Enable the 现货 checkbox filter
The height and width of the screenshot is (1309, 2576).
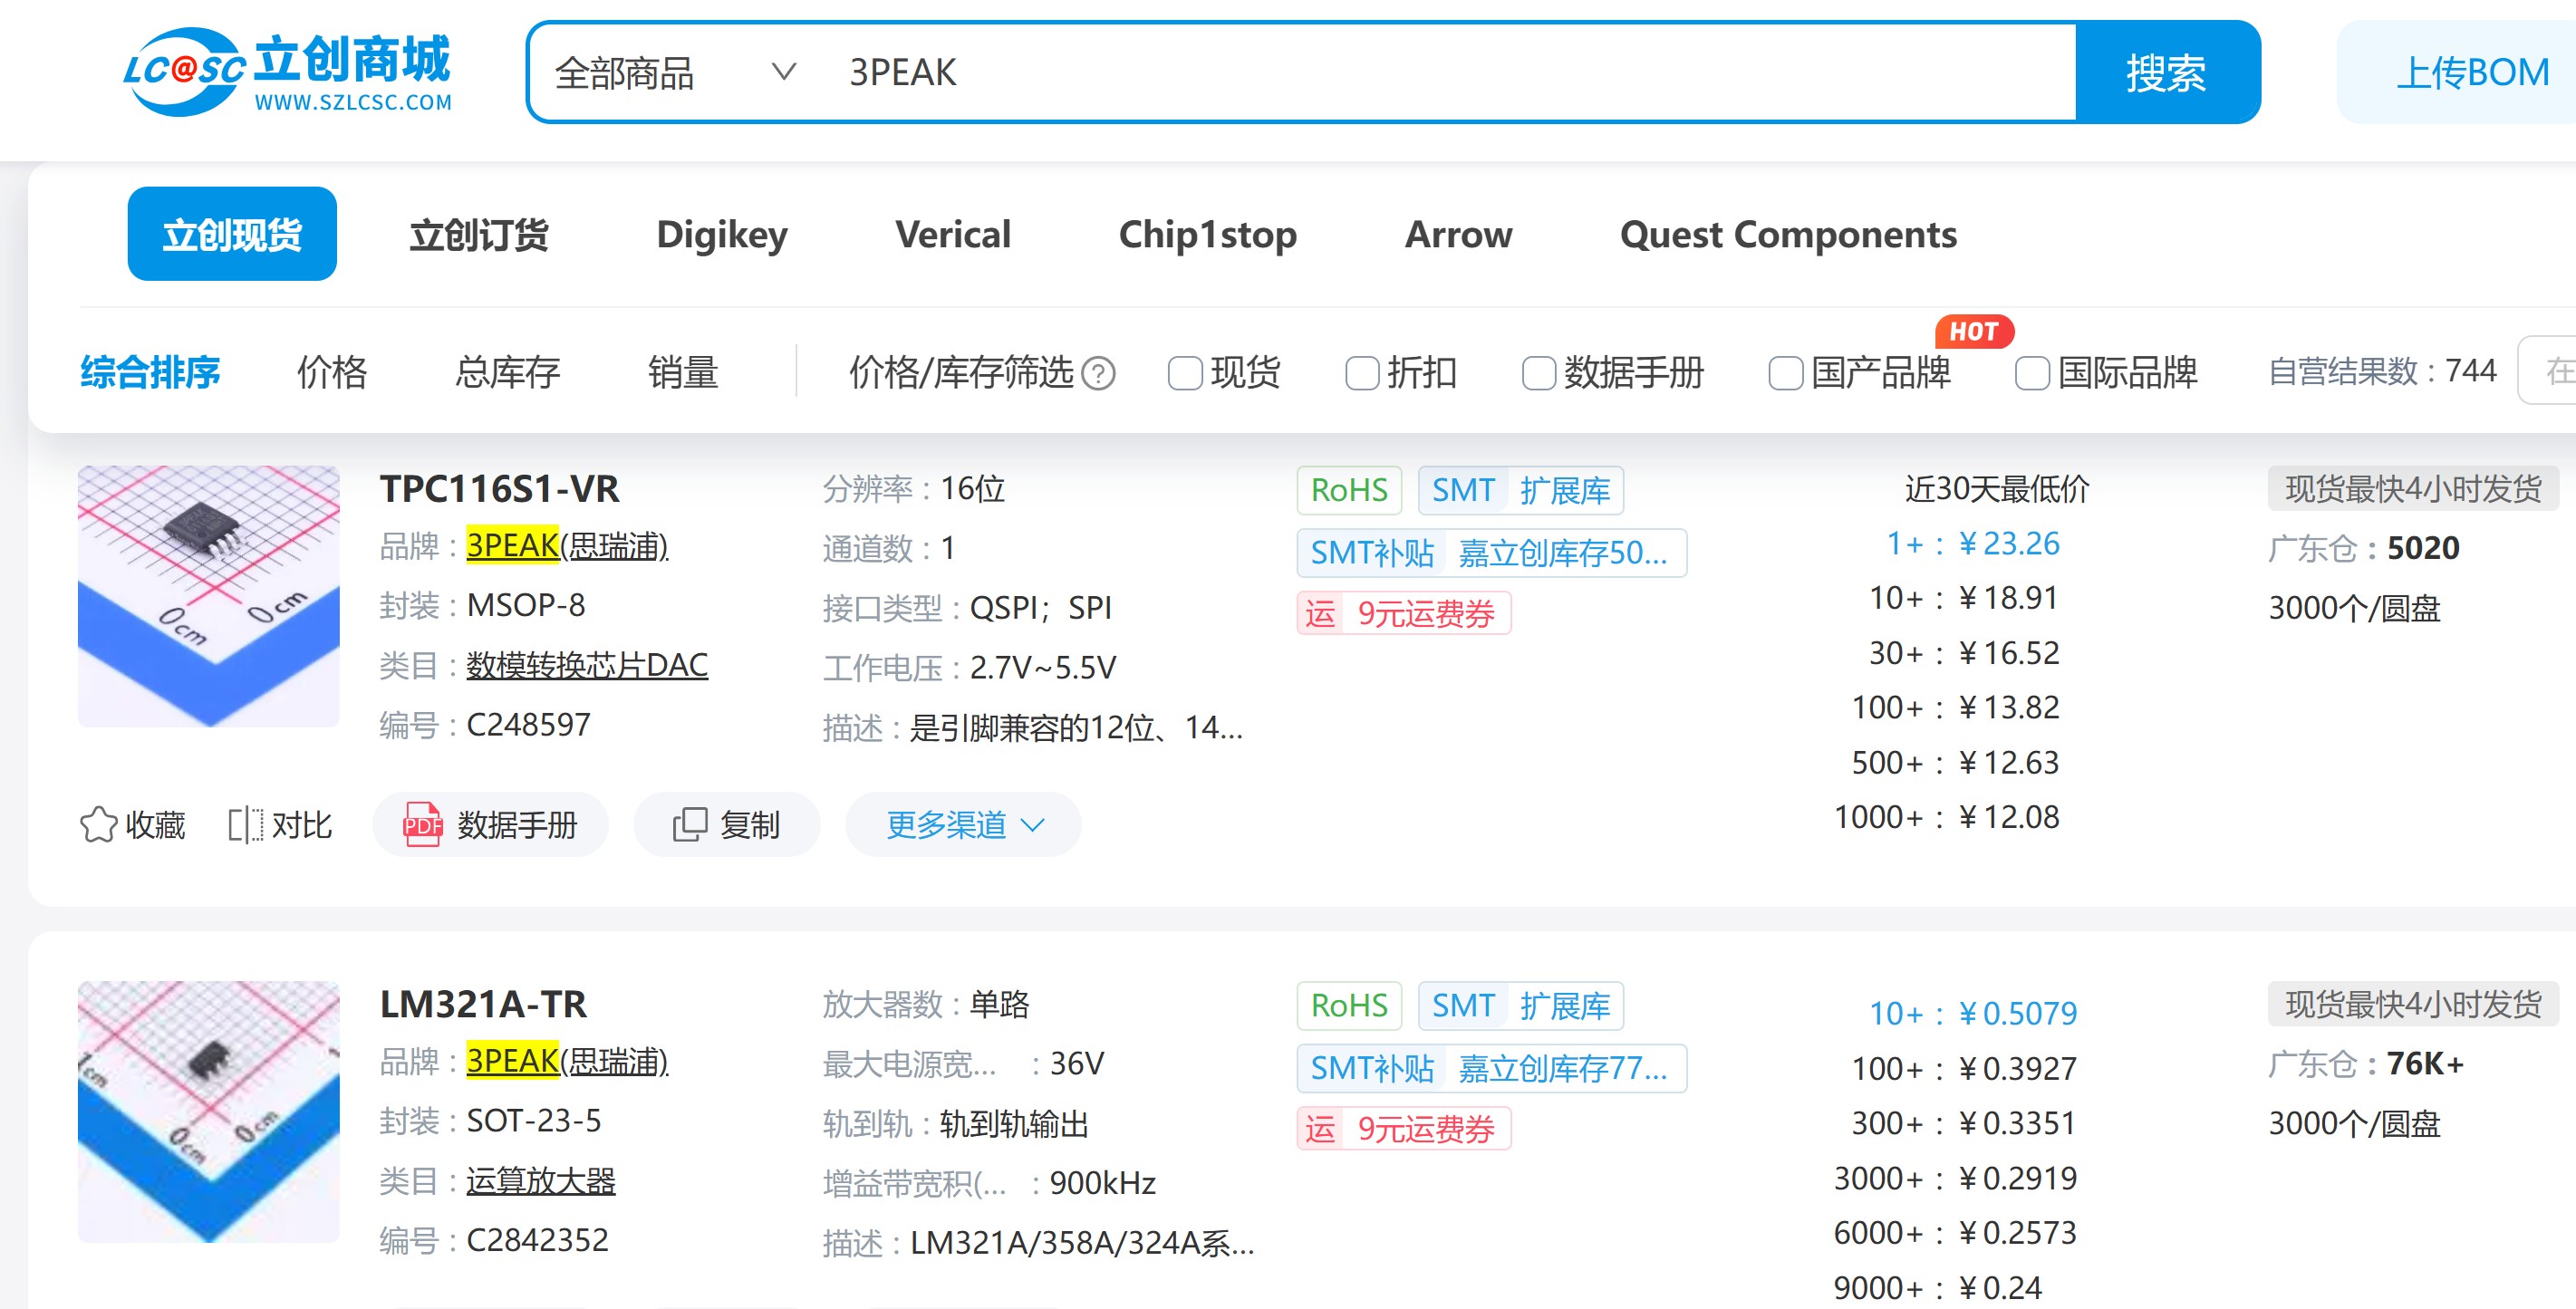point(1185,373)
